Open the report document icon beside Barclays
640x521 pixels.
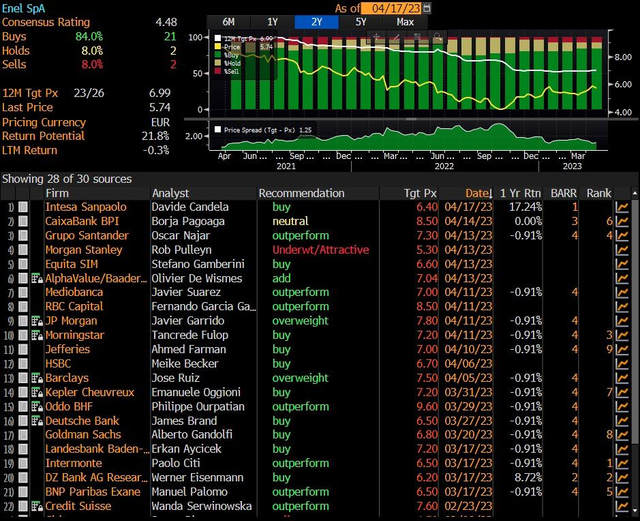point(37,378)
